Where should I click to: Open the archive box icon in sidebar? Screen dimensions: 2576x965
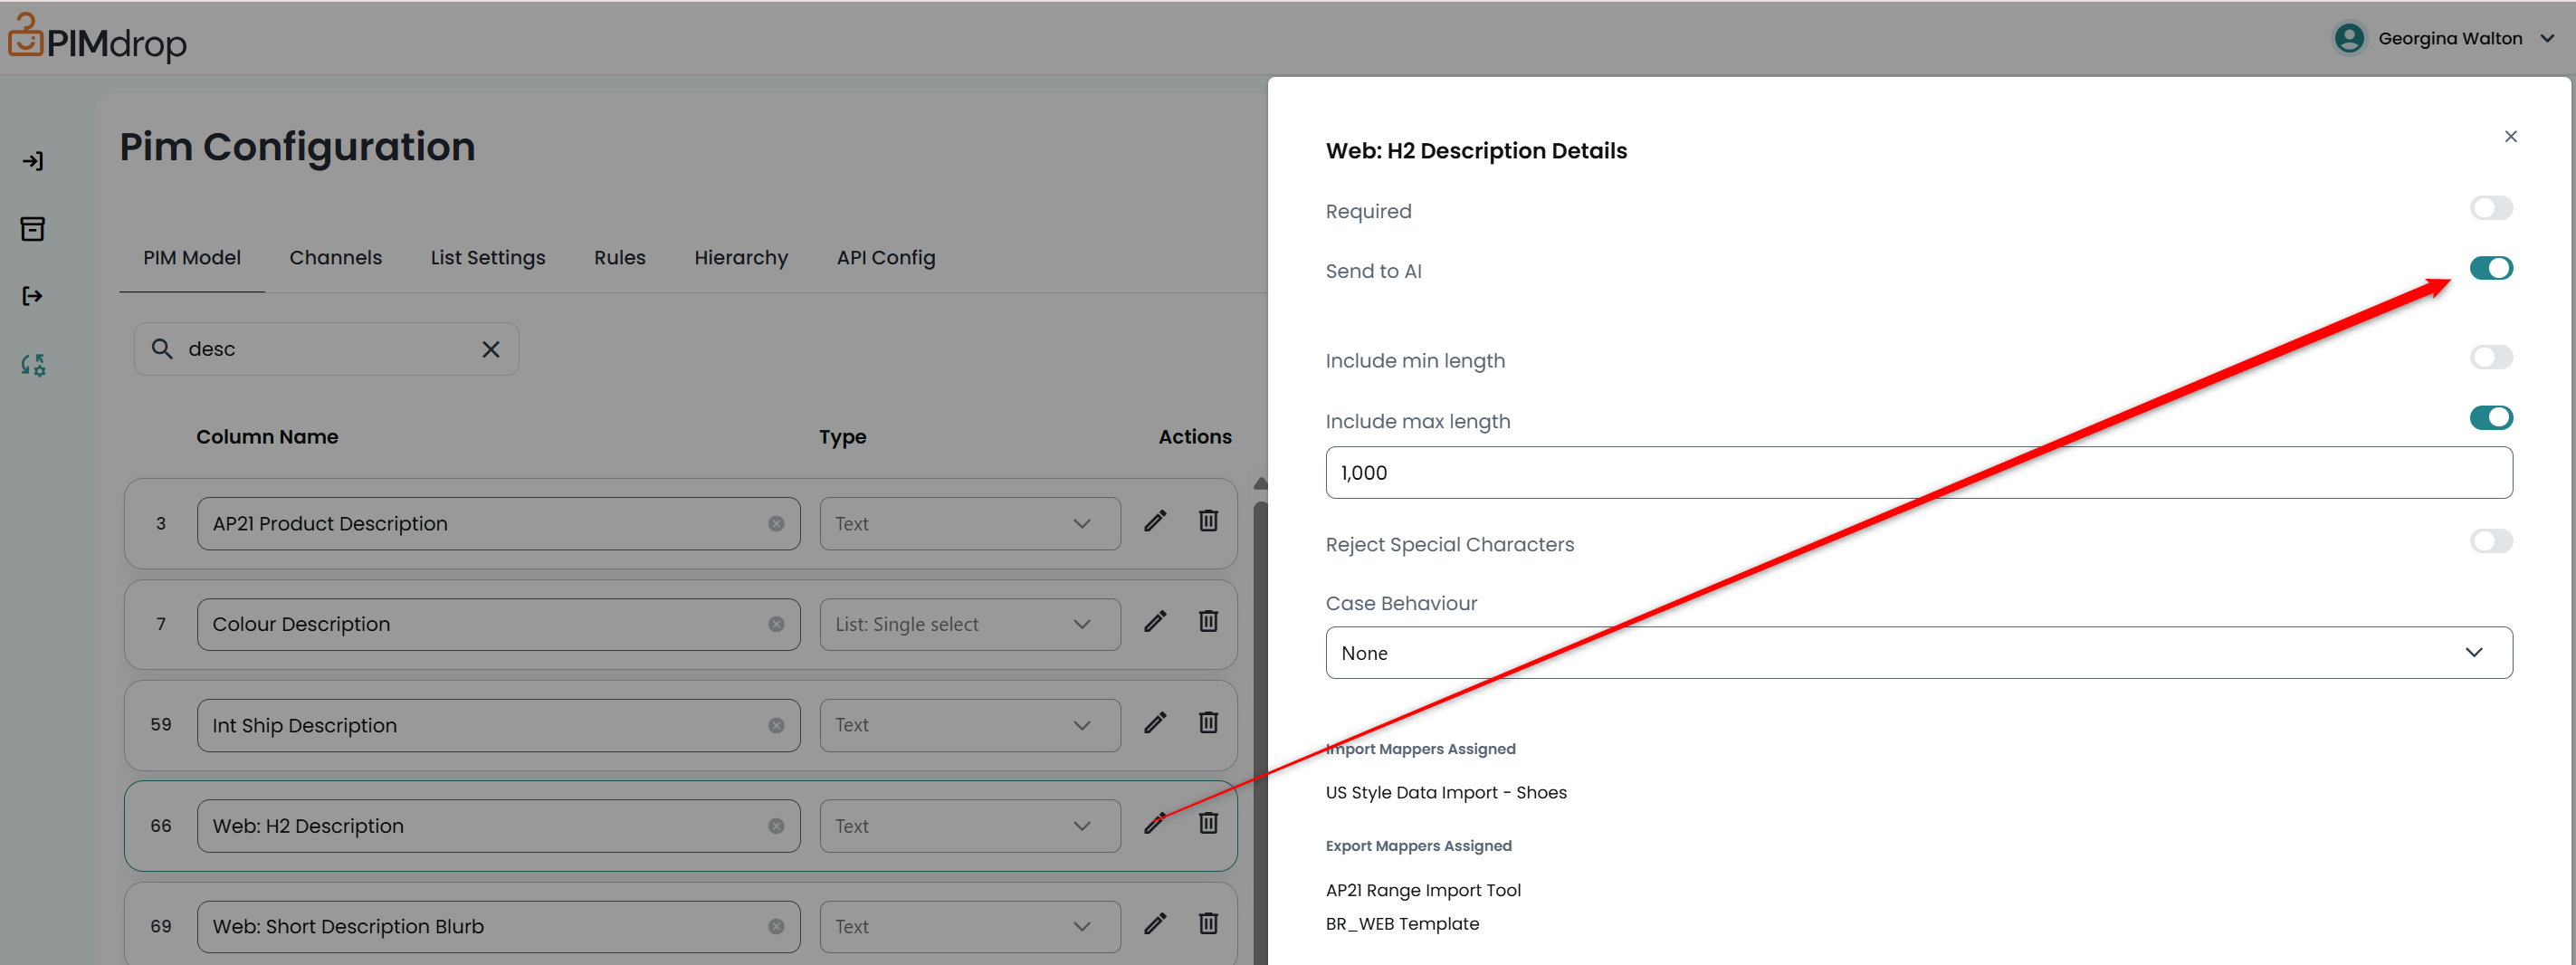[x=33, y=229]
